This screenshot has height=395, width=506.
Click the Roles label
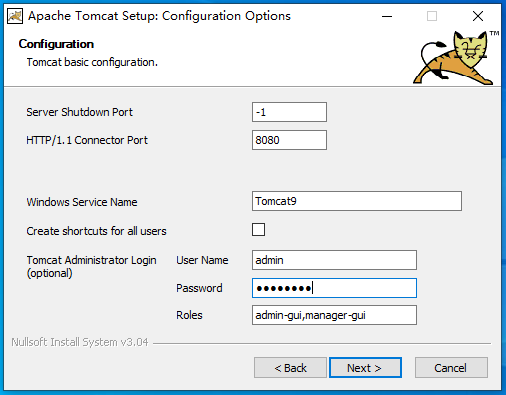point(189,315)
